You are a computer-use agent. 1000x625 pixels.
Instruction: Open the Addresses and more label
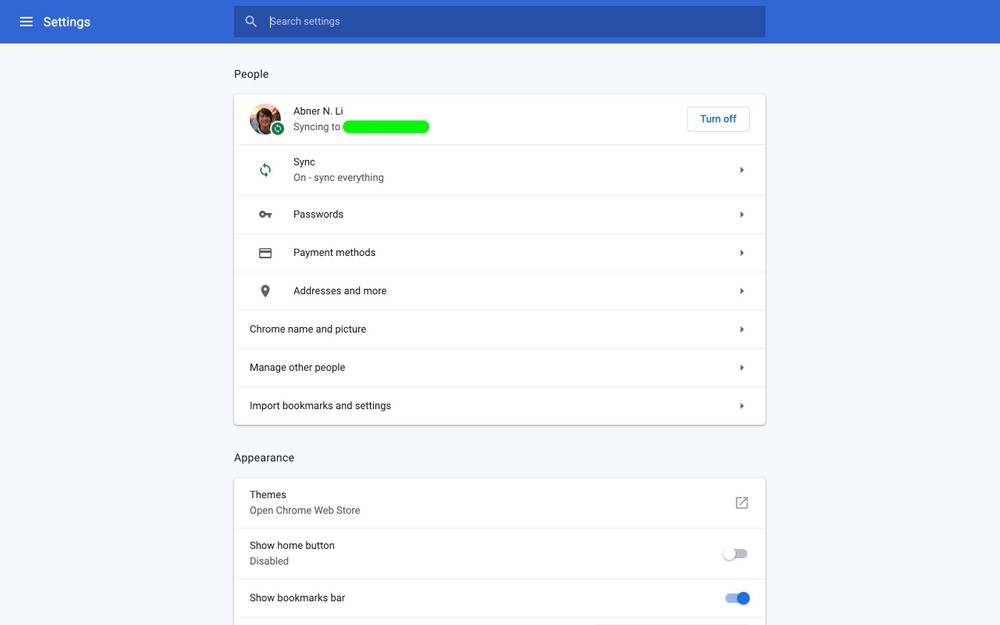pyautogui.click(x=340, y=291)
